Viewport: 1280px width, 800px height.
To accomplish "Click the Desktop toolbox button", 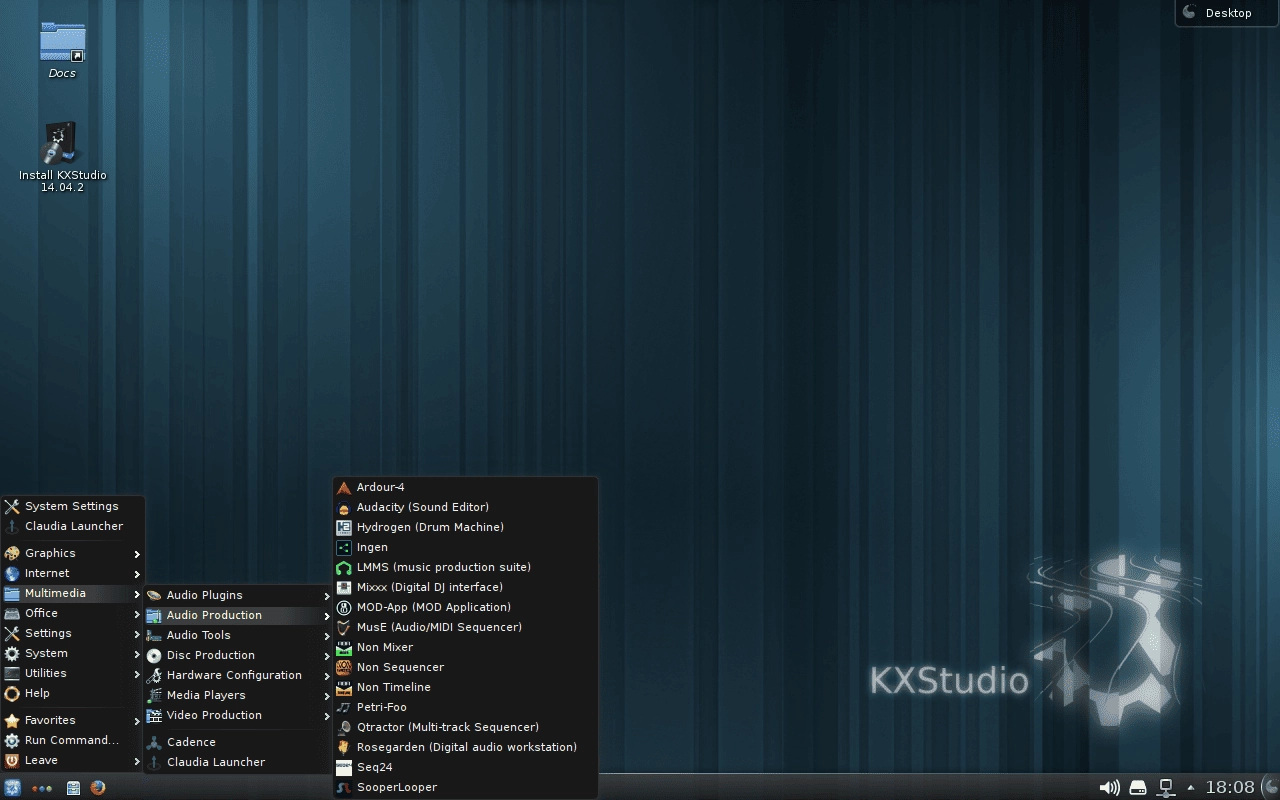I will 1227,13.
